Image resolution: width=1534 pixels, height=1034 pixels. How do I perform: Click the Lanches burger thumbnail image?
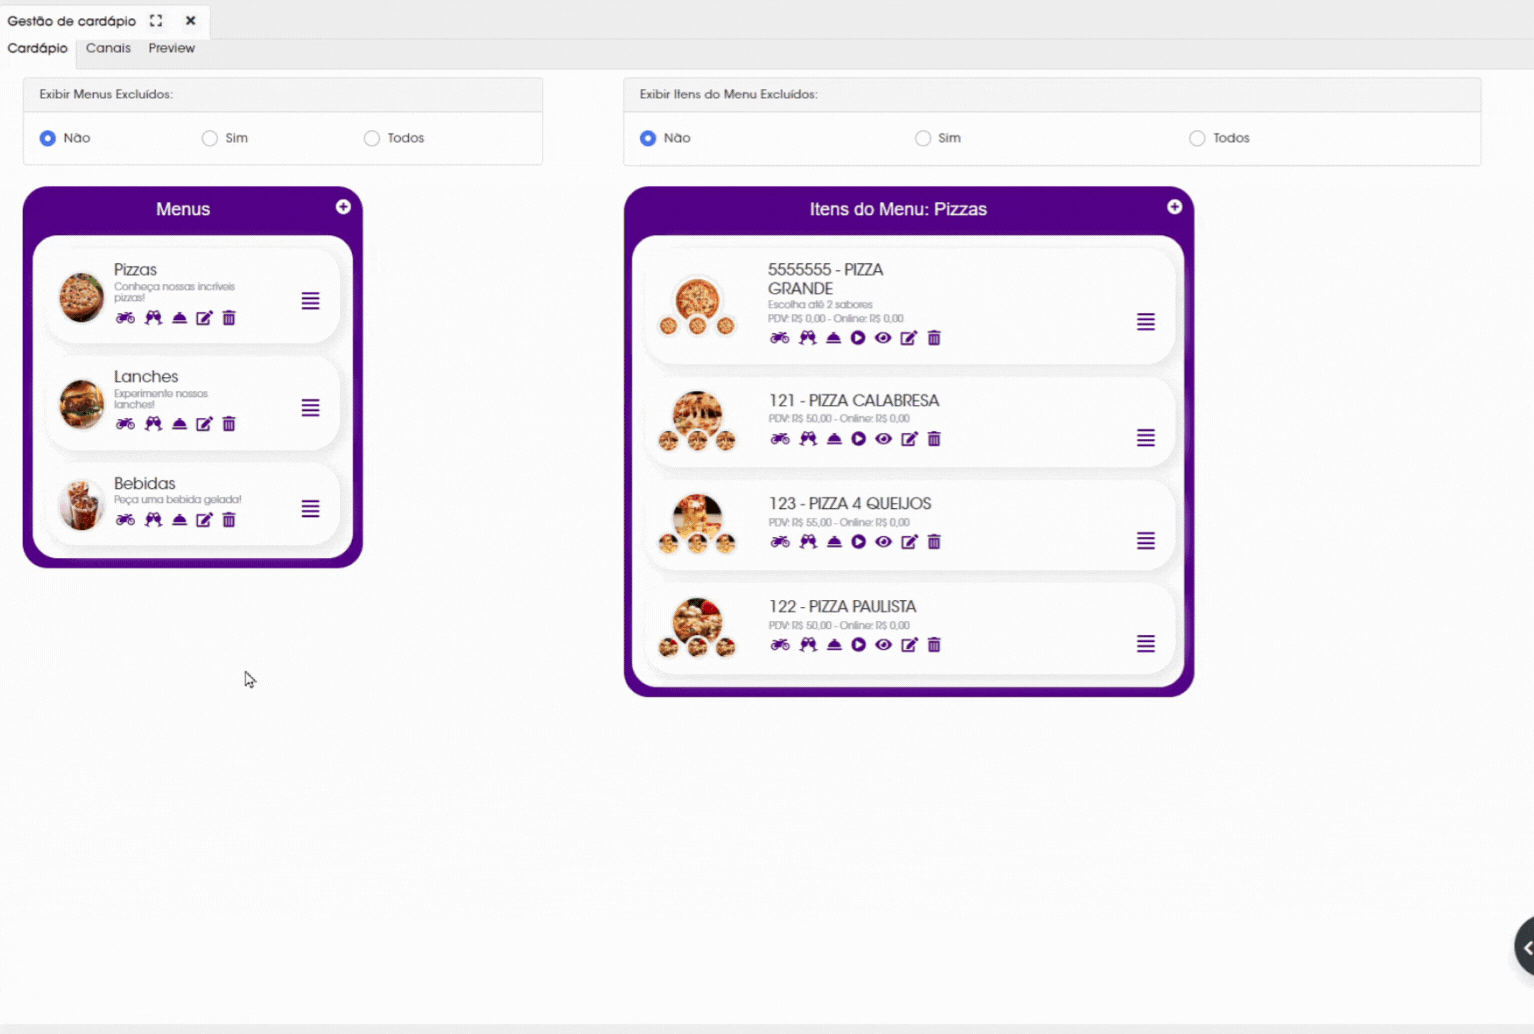pyautogui.click(x=81, y=404)
